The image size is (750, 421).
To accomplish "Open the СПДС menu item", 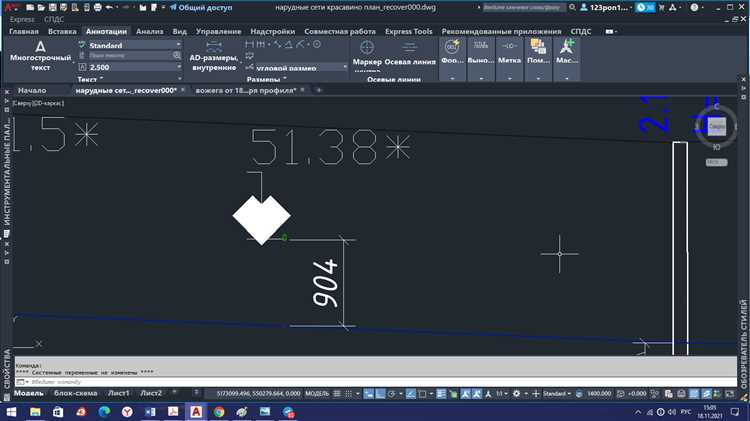I will [54, 19].
